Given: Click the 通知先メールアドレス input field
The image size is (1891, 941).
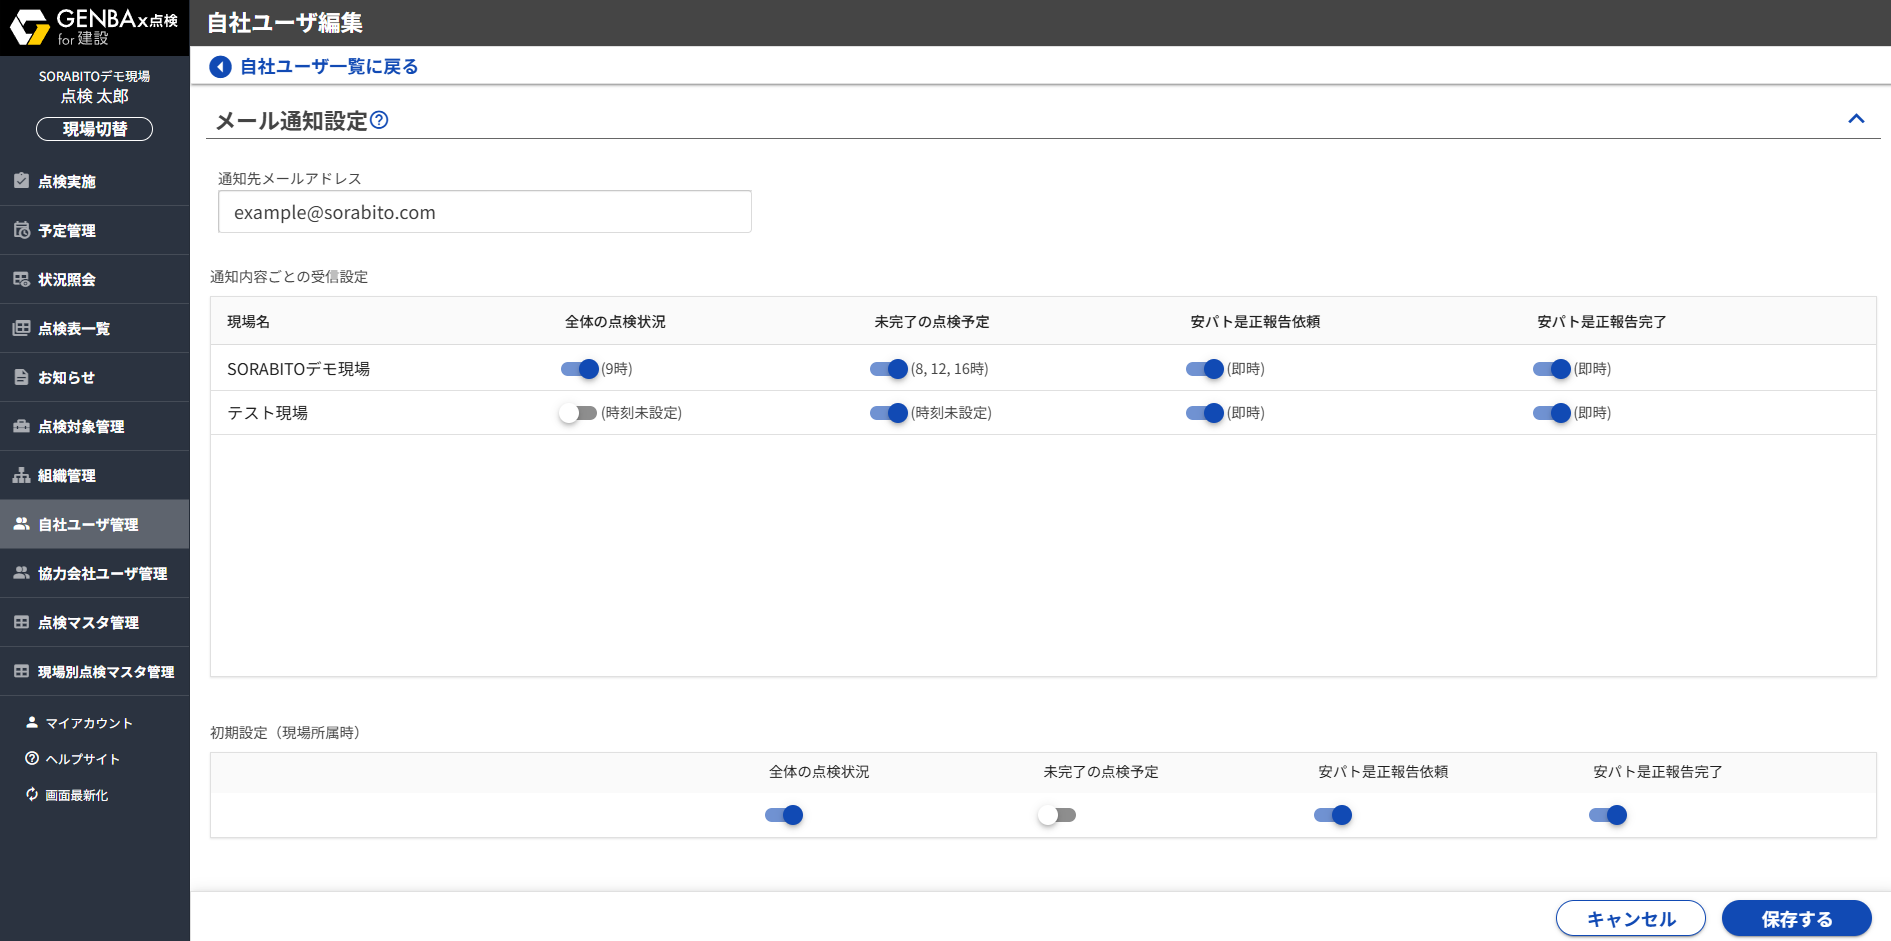Looking at the screenshot, I should pos(484,212).
